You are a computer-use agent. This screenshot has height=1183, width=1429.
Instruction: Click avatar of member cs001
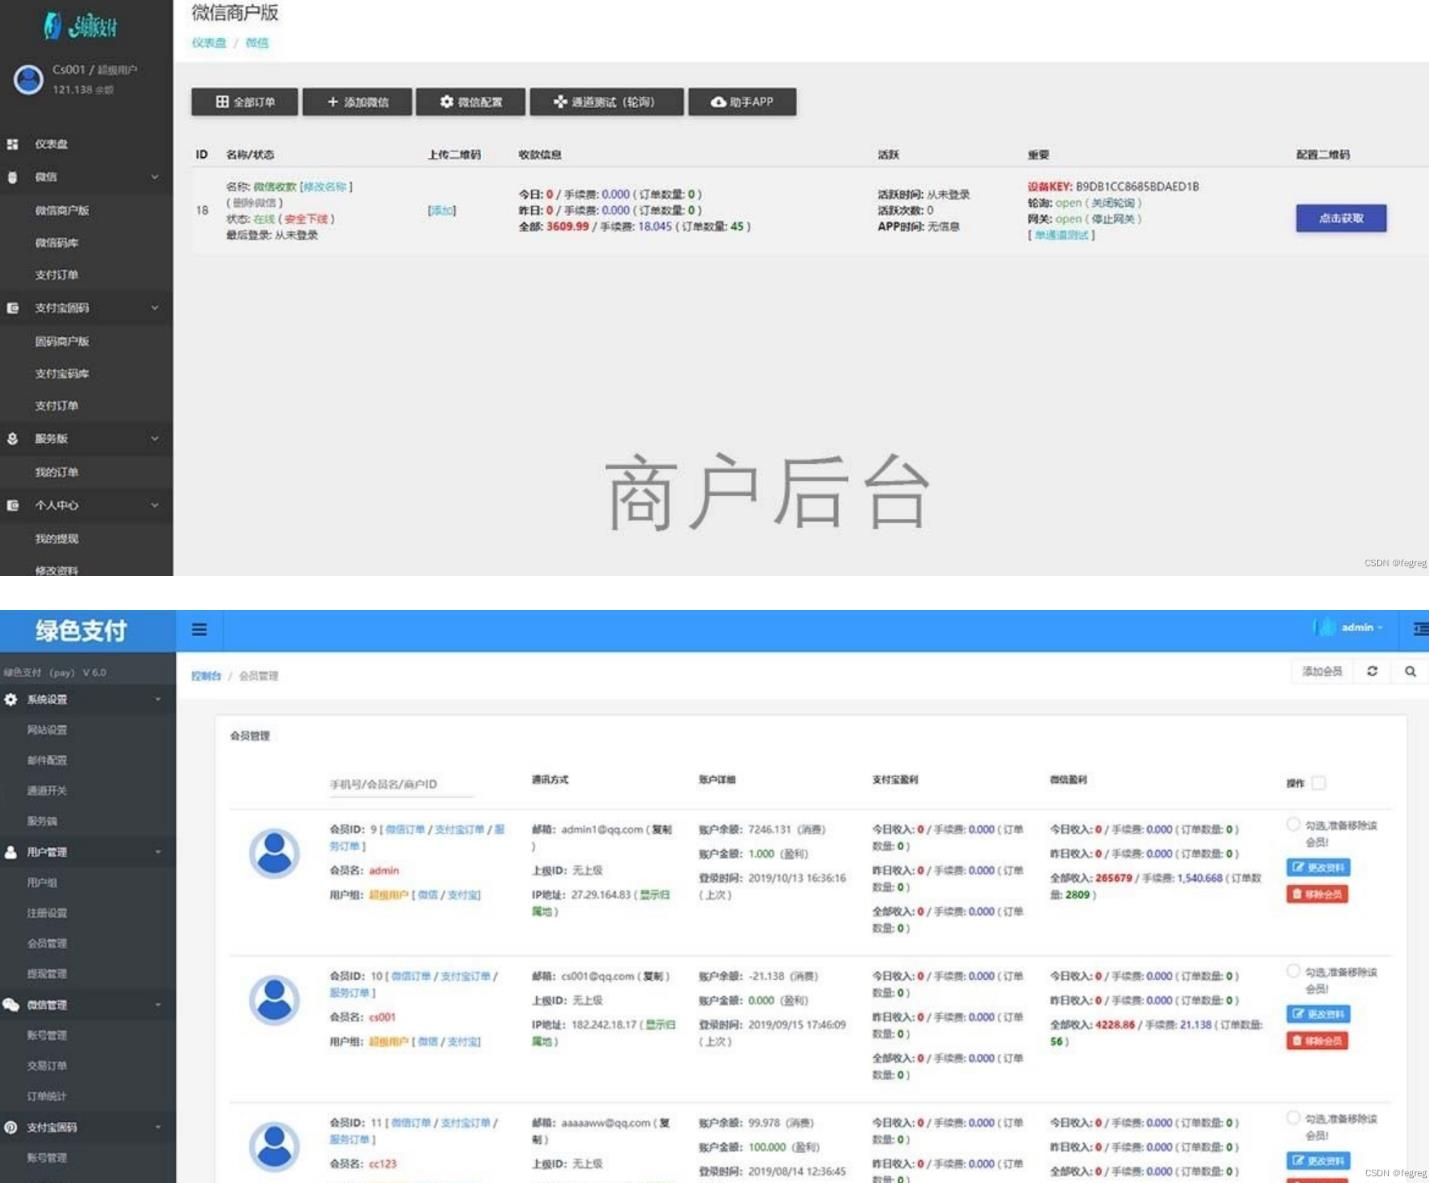tap(274, 1000)
